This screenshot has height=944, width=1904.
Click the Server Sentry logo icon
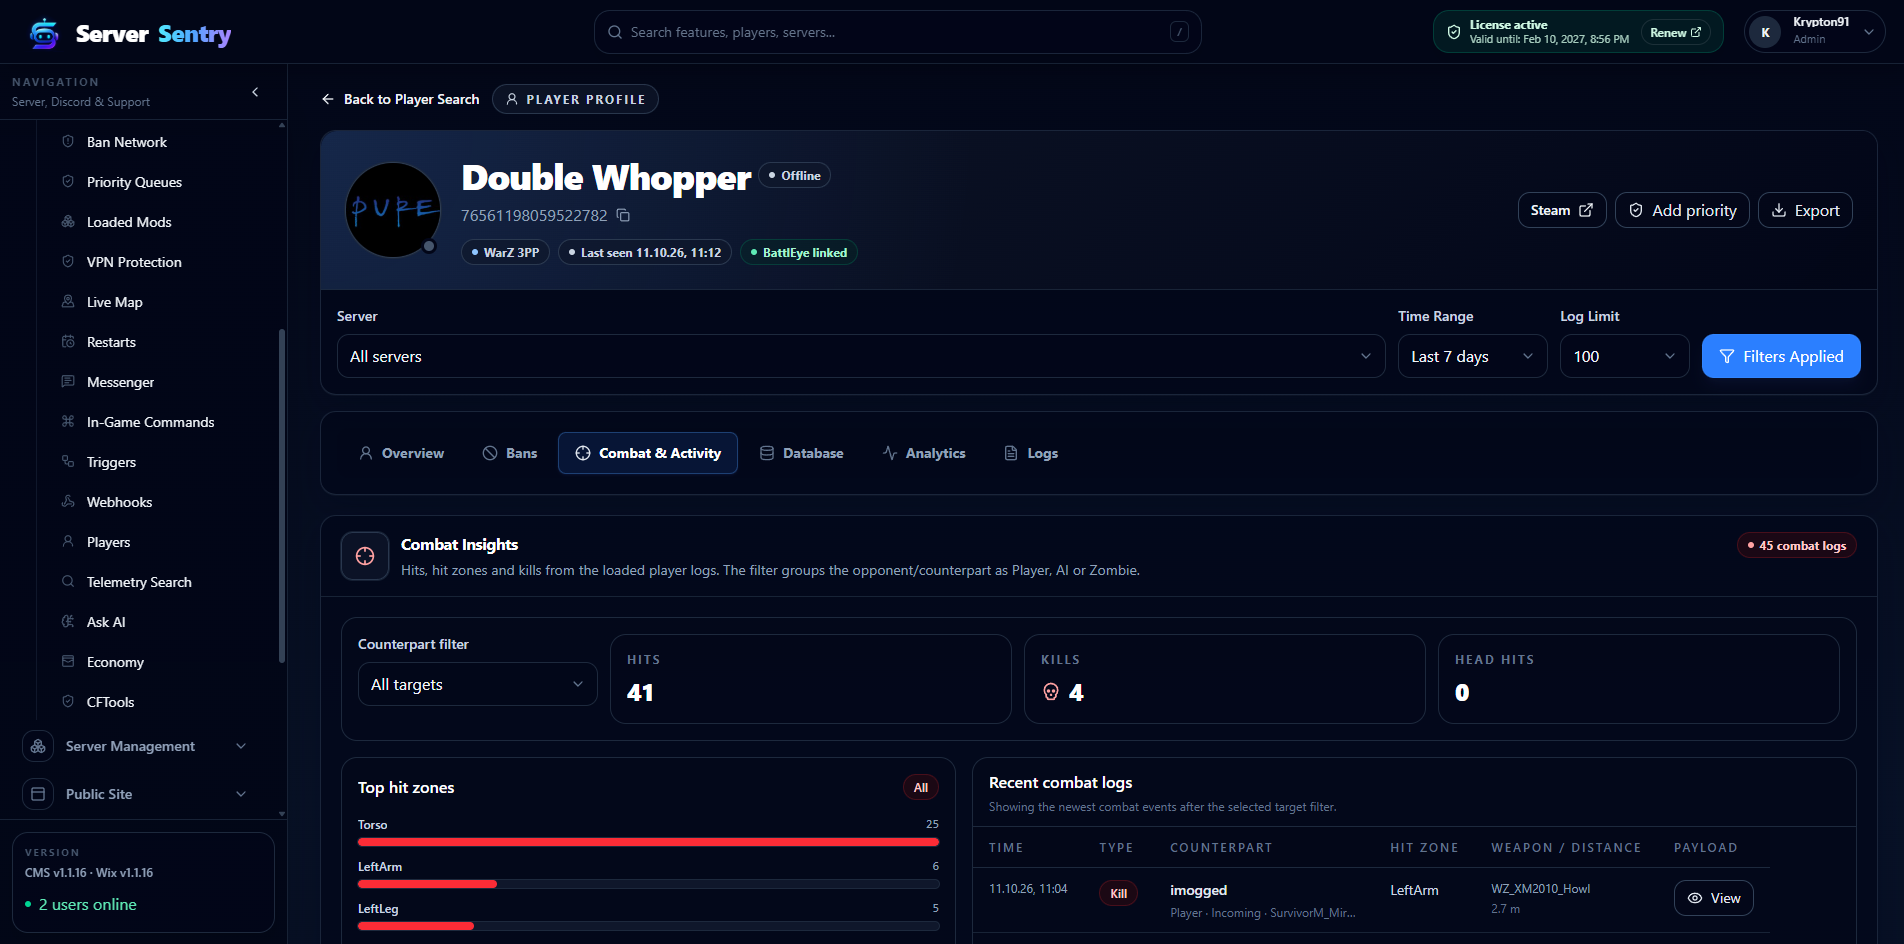click(x=44, y=33)
